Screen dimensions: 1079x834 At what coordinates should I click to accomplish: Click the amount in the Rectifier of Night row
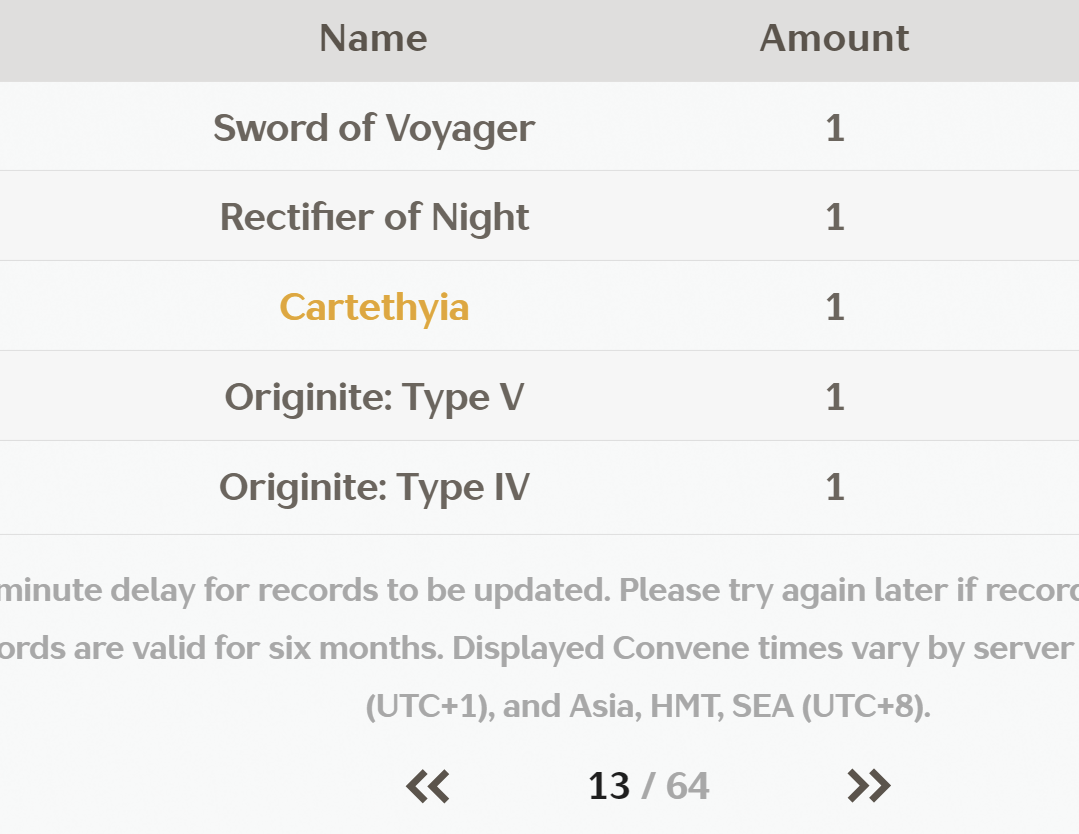tap(835, 217)
